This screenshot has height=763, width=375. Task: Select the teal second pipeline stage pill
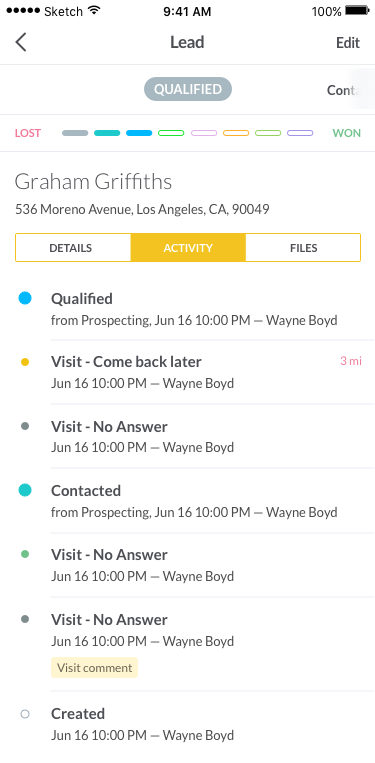tap(107, 133)
